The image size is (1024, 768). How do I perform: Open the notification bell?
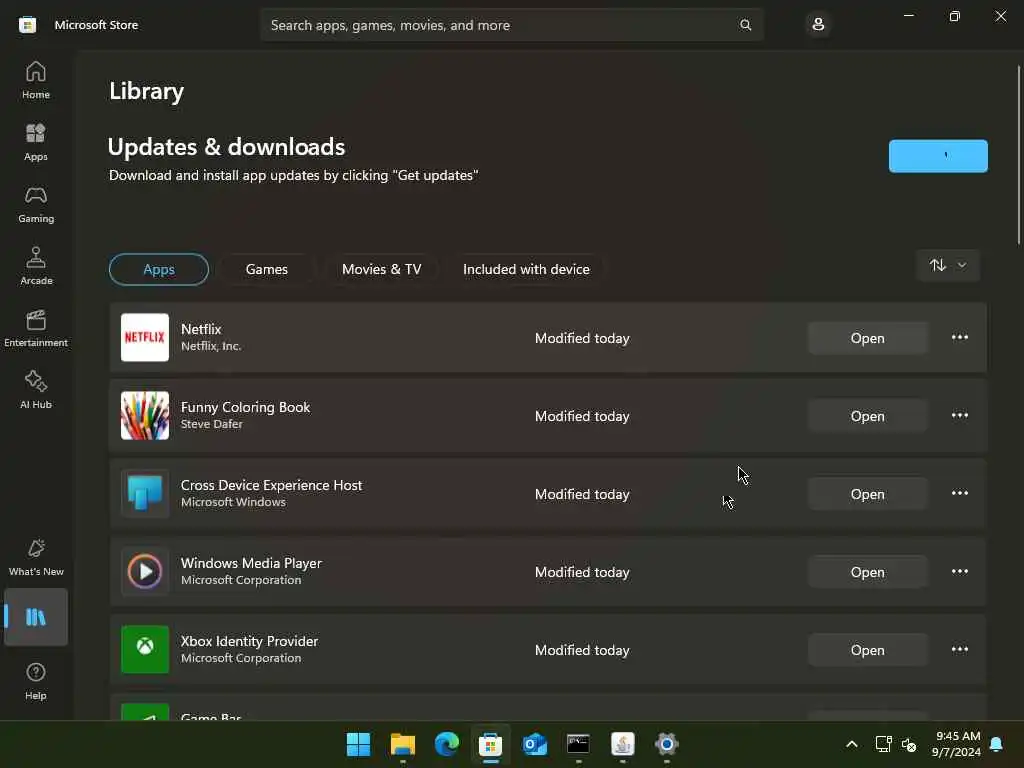(x=997, y=744)
